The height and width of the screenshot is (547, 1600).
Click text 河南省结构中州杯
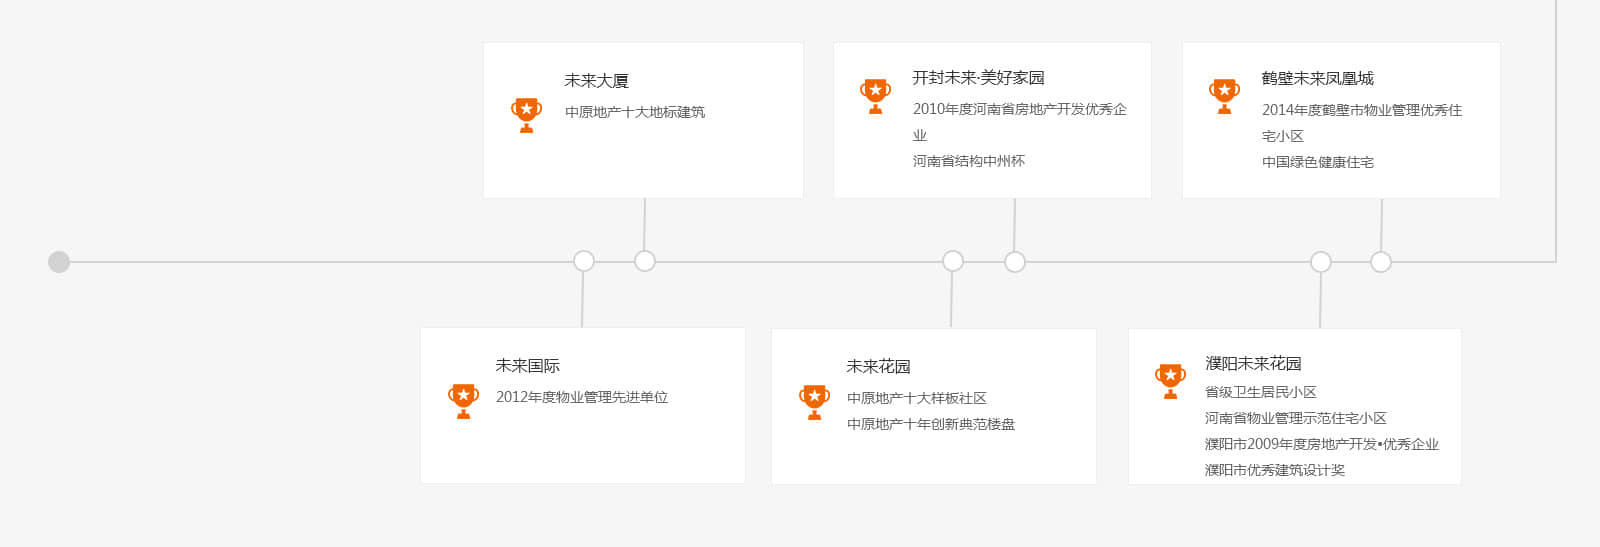(968, 161)
